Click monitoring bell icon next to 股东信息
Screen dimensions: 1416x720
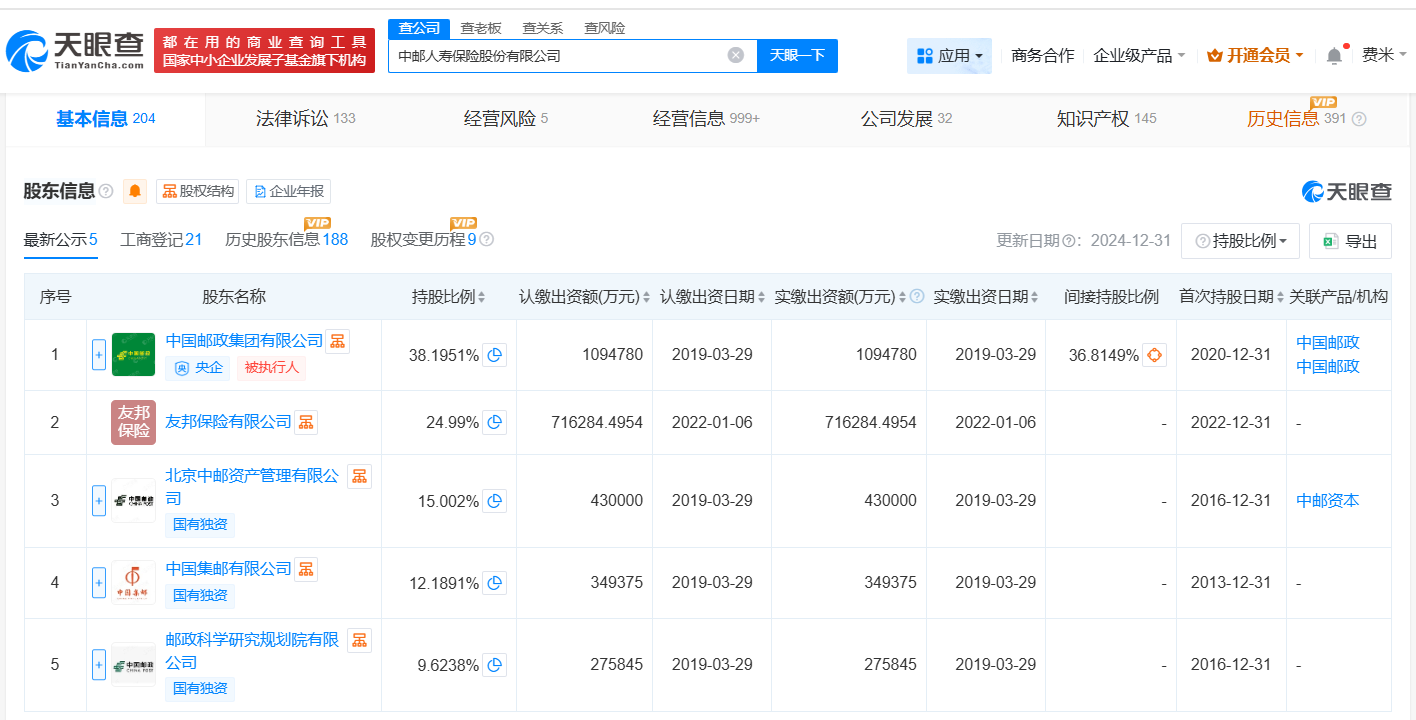[x=134, y=191]
